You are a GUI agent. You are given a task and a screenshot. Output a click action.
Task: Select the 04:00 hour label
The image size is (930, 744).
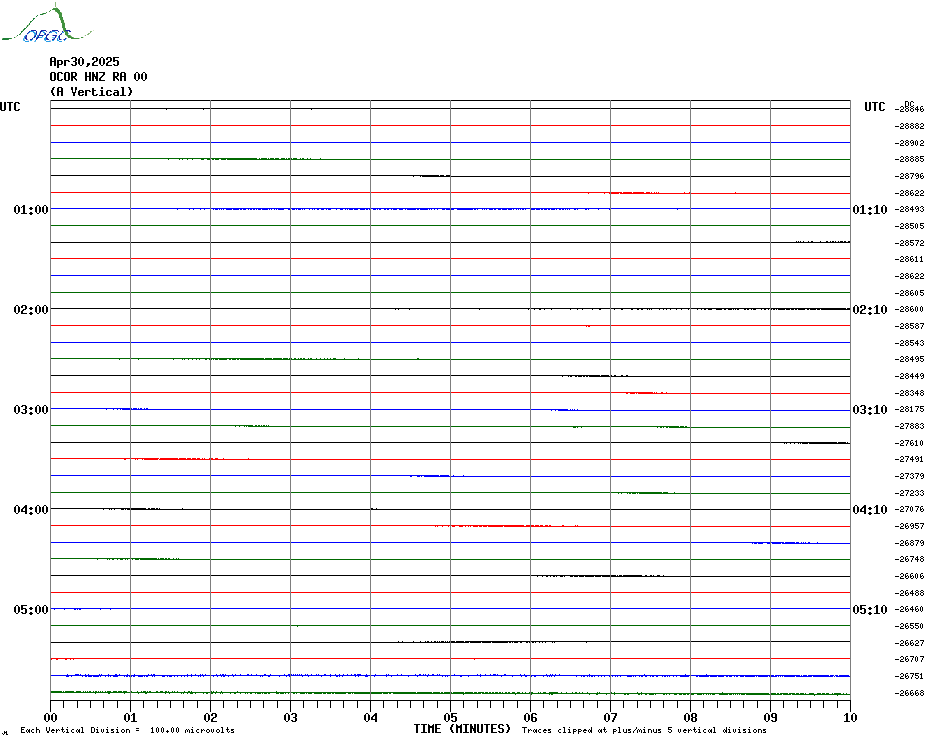pyautogui.click(x=31, y=510)
